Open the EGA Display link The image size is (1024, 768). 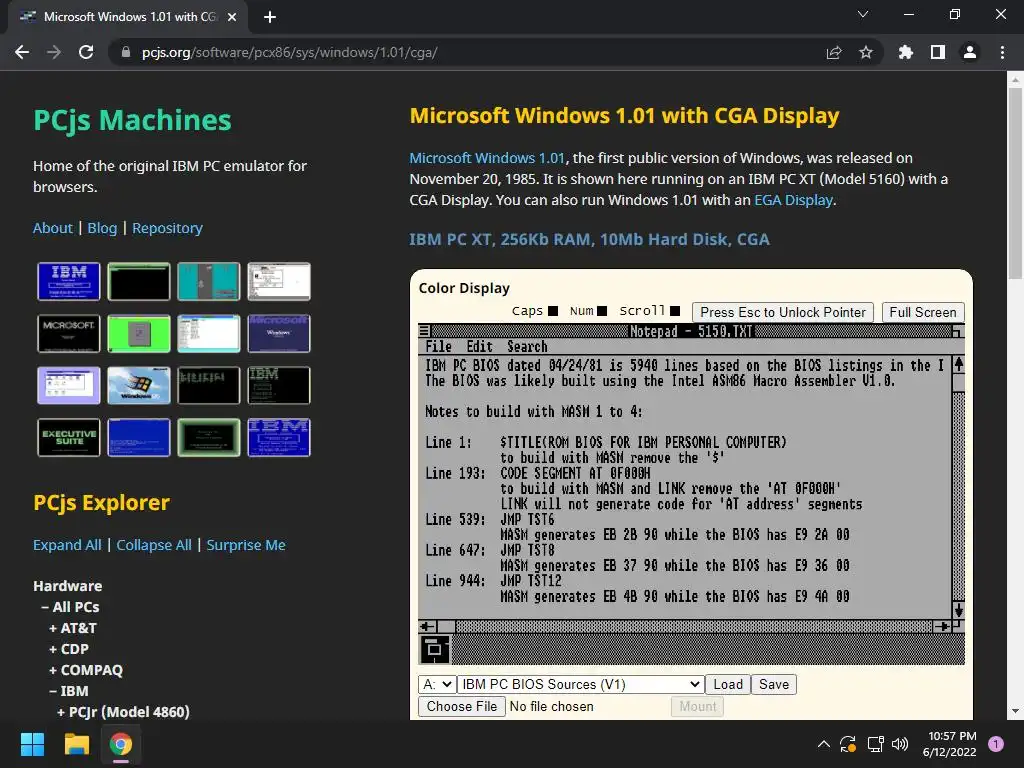[x=793, y=200]
